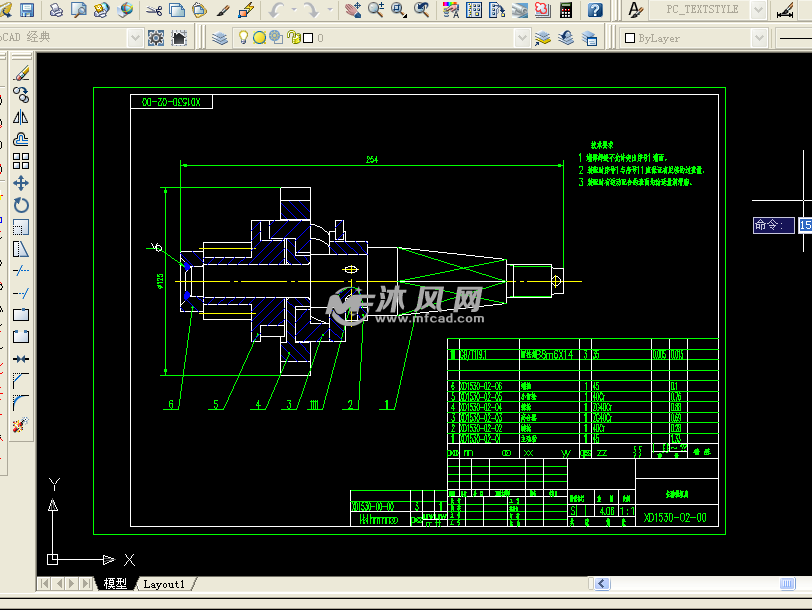Jump to the first layout tab arrow
The height and width of the screenshot is (613, 812).
coord(45,584)
